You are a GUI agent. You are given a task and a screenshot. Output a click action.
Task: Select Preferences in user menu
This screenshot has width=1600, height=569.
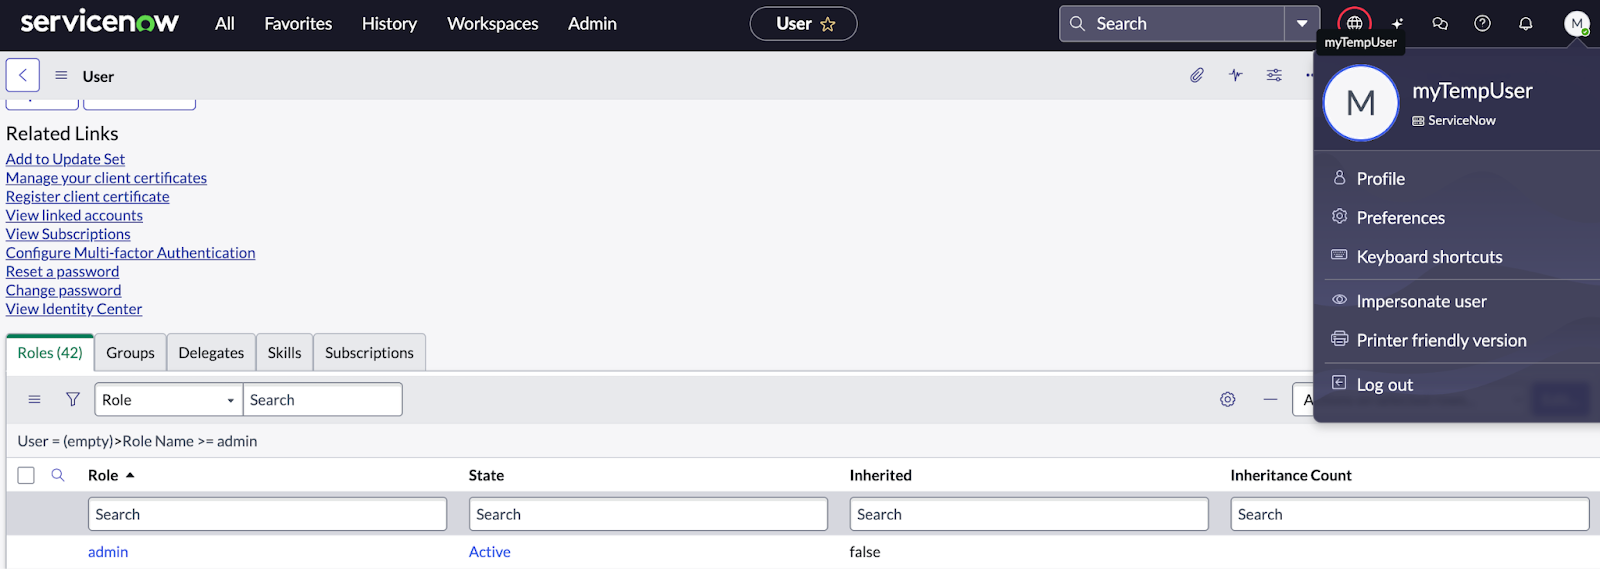point(1400,217)
